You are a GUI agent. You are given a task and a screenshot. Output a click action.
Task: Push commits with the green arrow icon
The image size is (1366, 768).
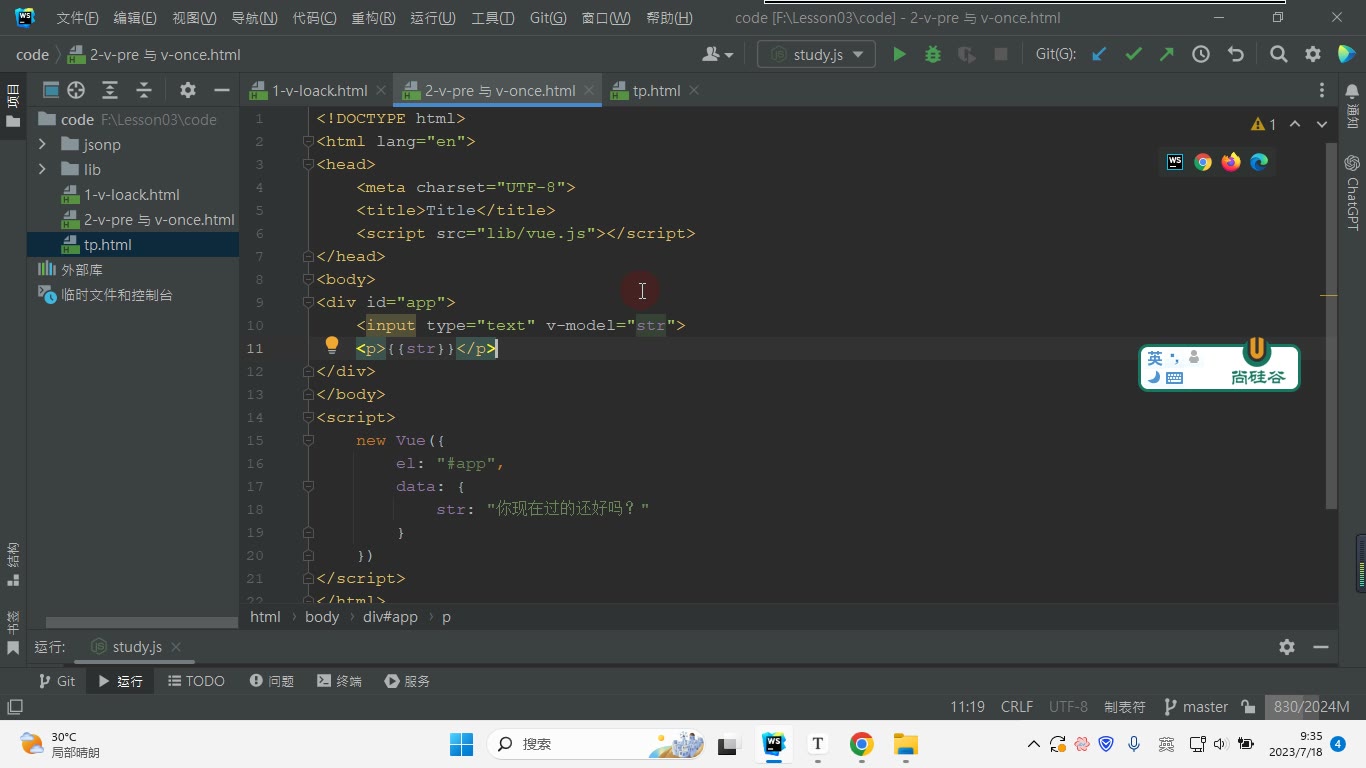click(1167, 55)
